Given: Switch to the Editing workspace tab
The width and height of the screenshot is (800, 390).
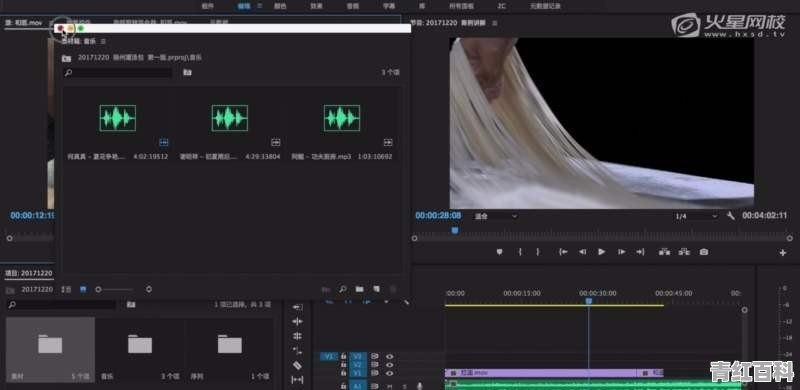Looking at the screenshot, I should tap(244, 6).
